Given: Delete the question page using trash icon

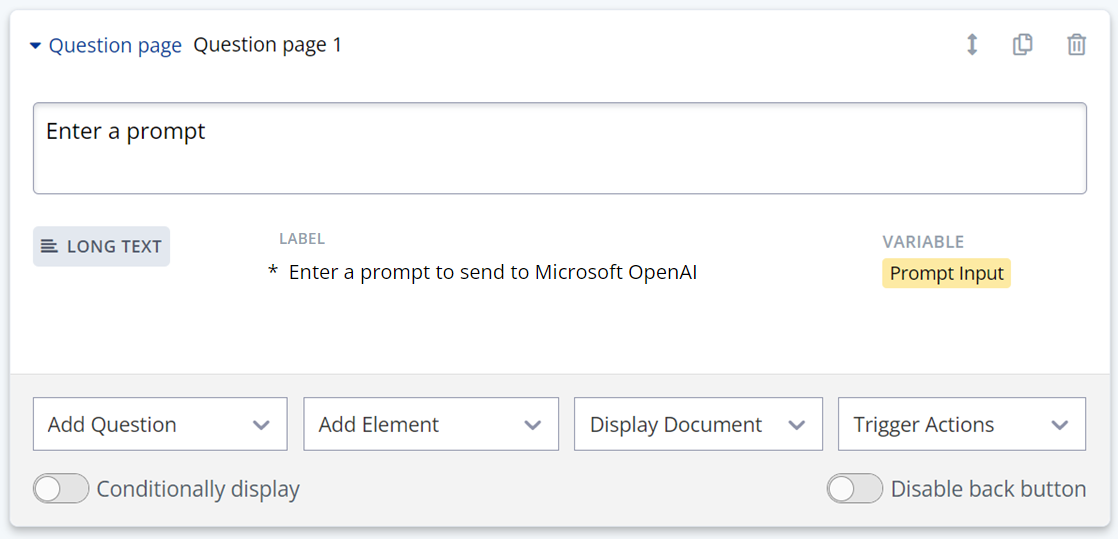Looking at the screenshot, I should click(1076, 45).
